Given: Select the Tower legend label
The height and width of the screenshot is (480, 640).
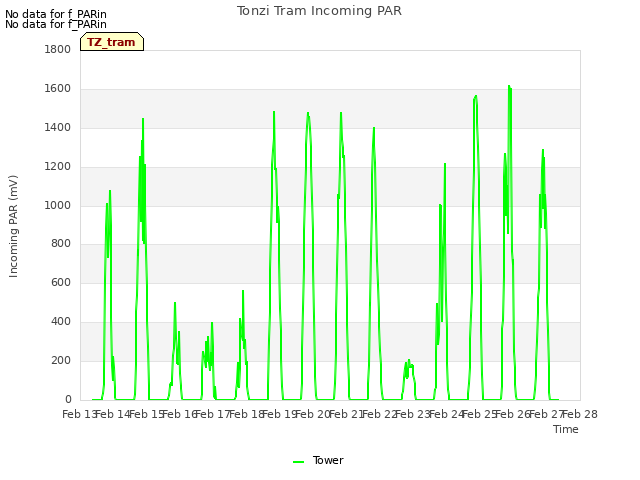Looking at the screenshot, I should tap(328, 460).
